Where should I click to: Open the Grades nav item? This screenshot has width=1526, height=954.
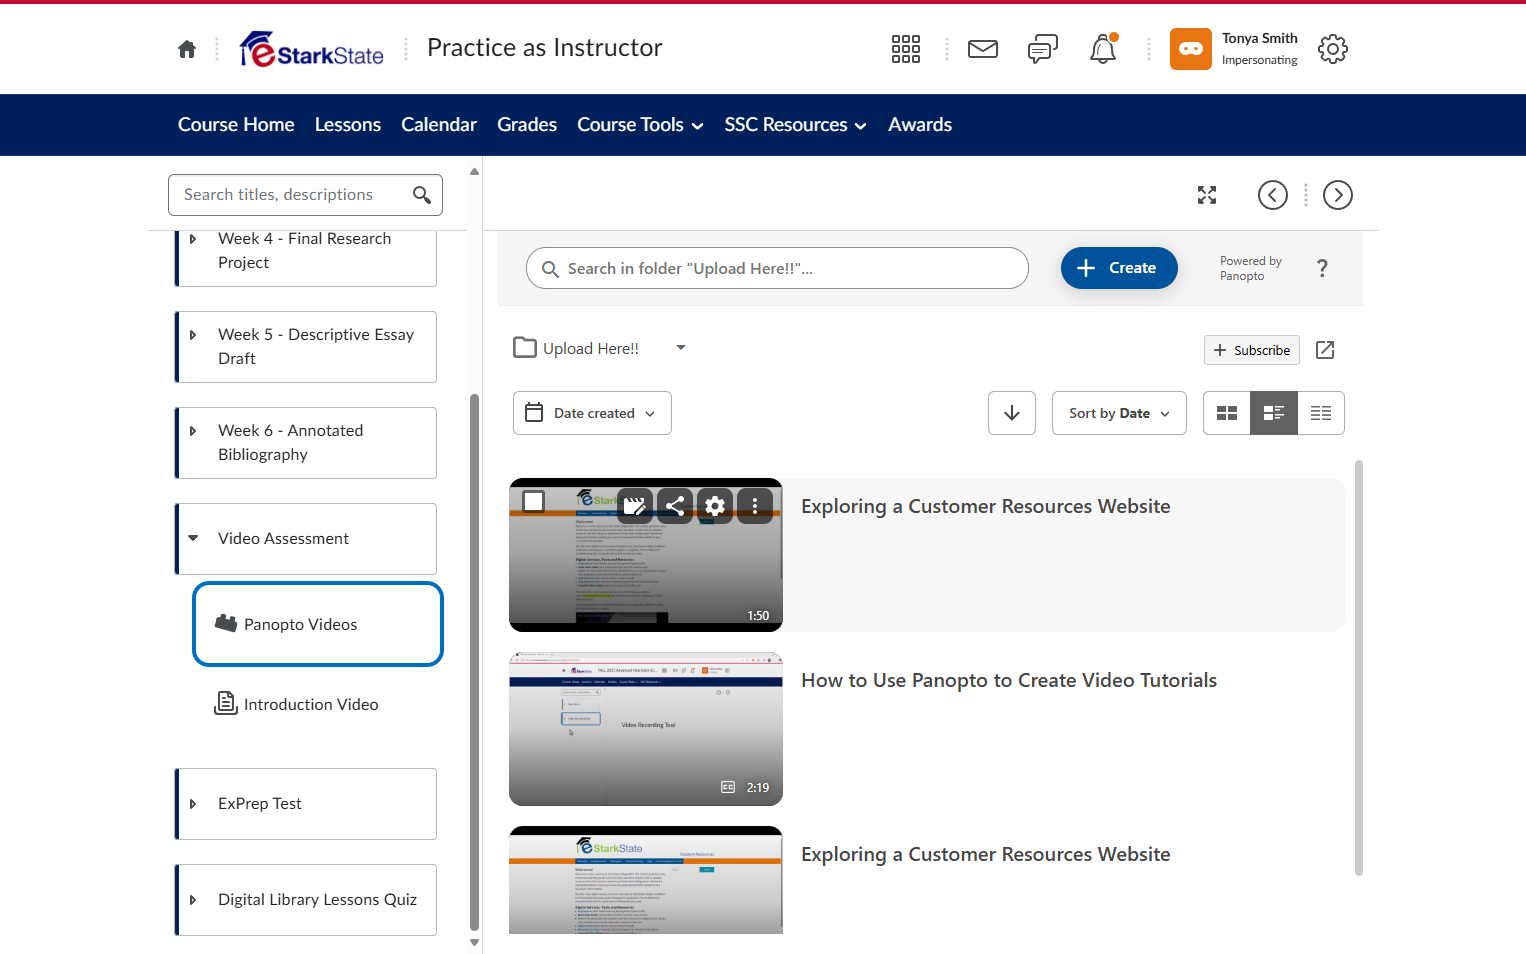527,125
